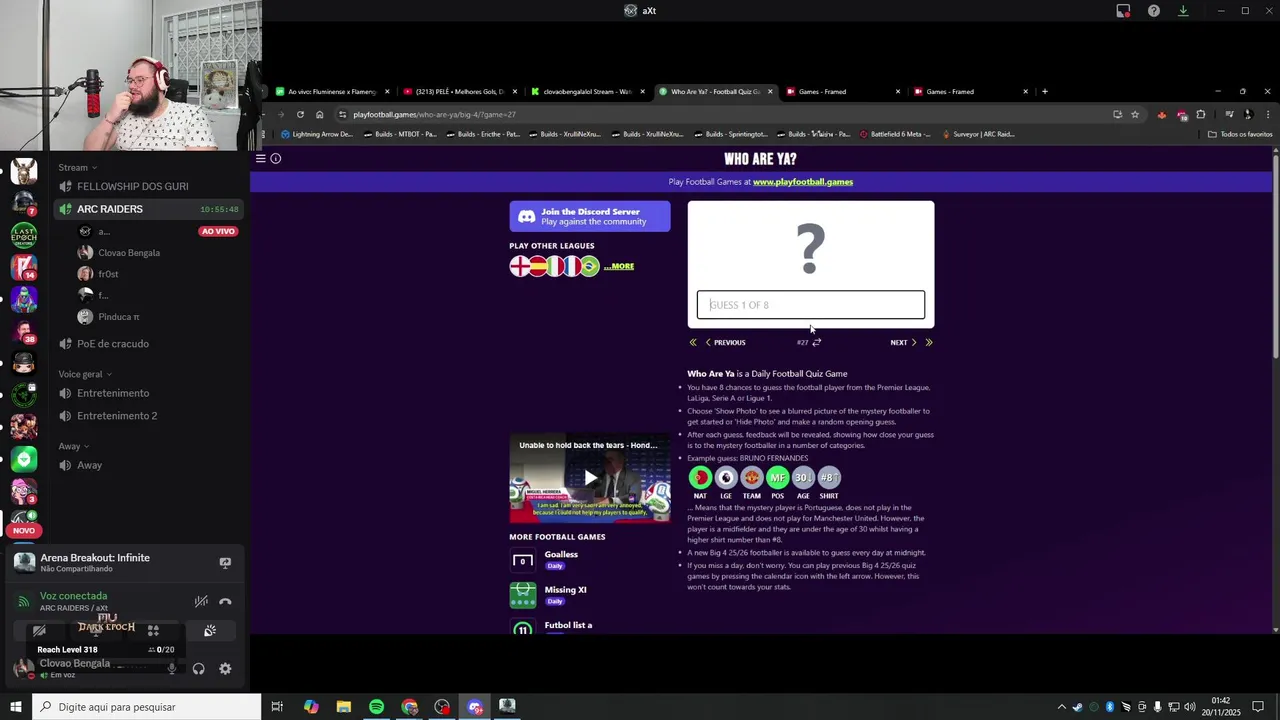1280x720 pixels.
Task: Go to browser home page
Action: click(x=320, y=114)
